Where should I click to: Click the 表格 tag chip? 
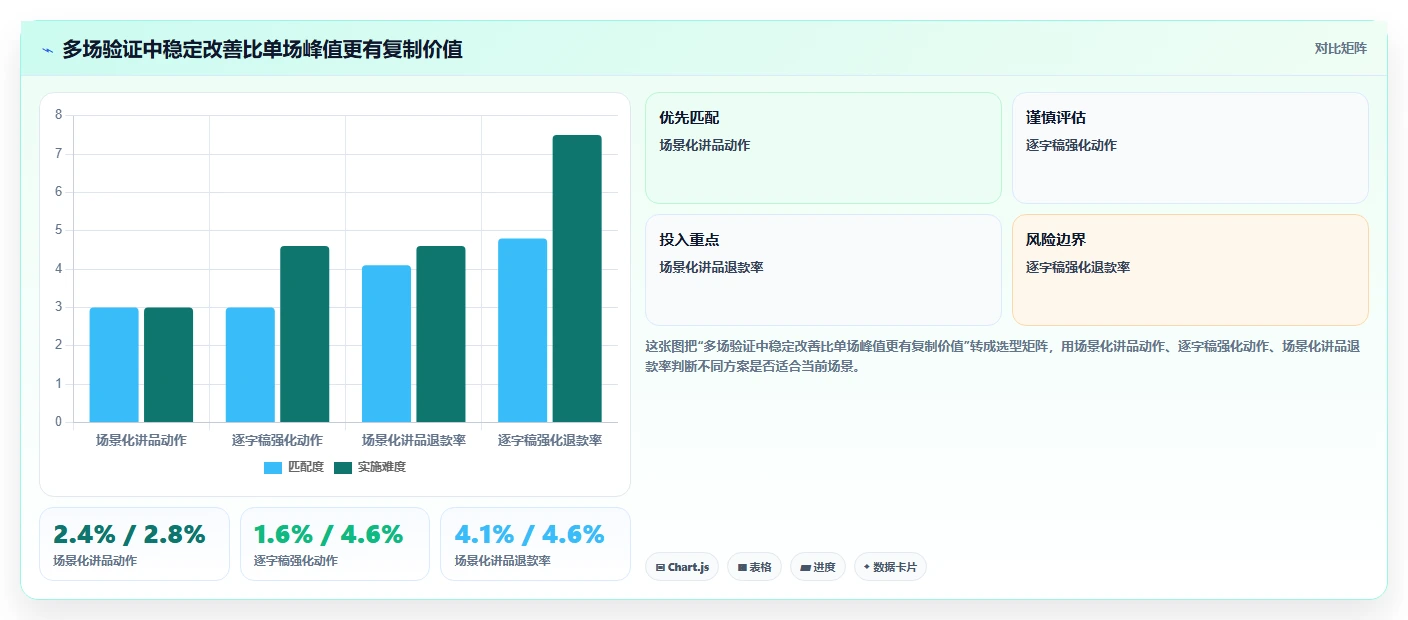(754, 567)
